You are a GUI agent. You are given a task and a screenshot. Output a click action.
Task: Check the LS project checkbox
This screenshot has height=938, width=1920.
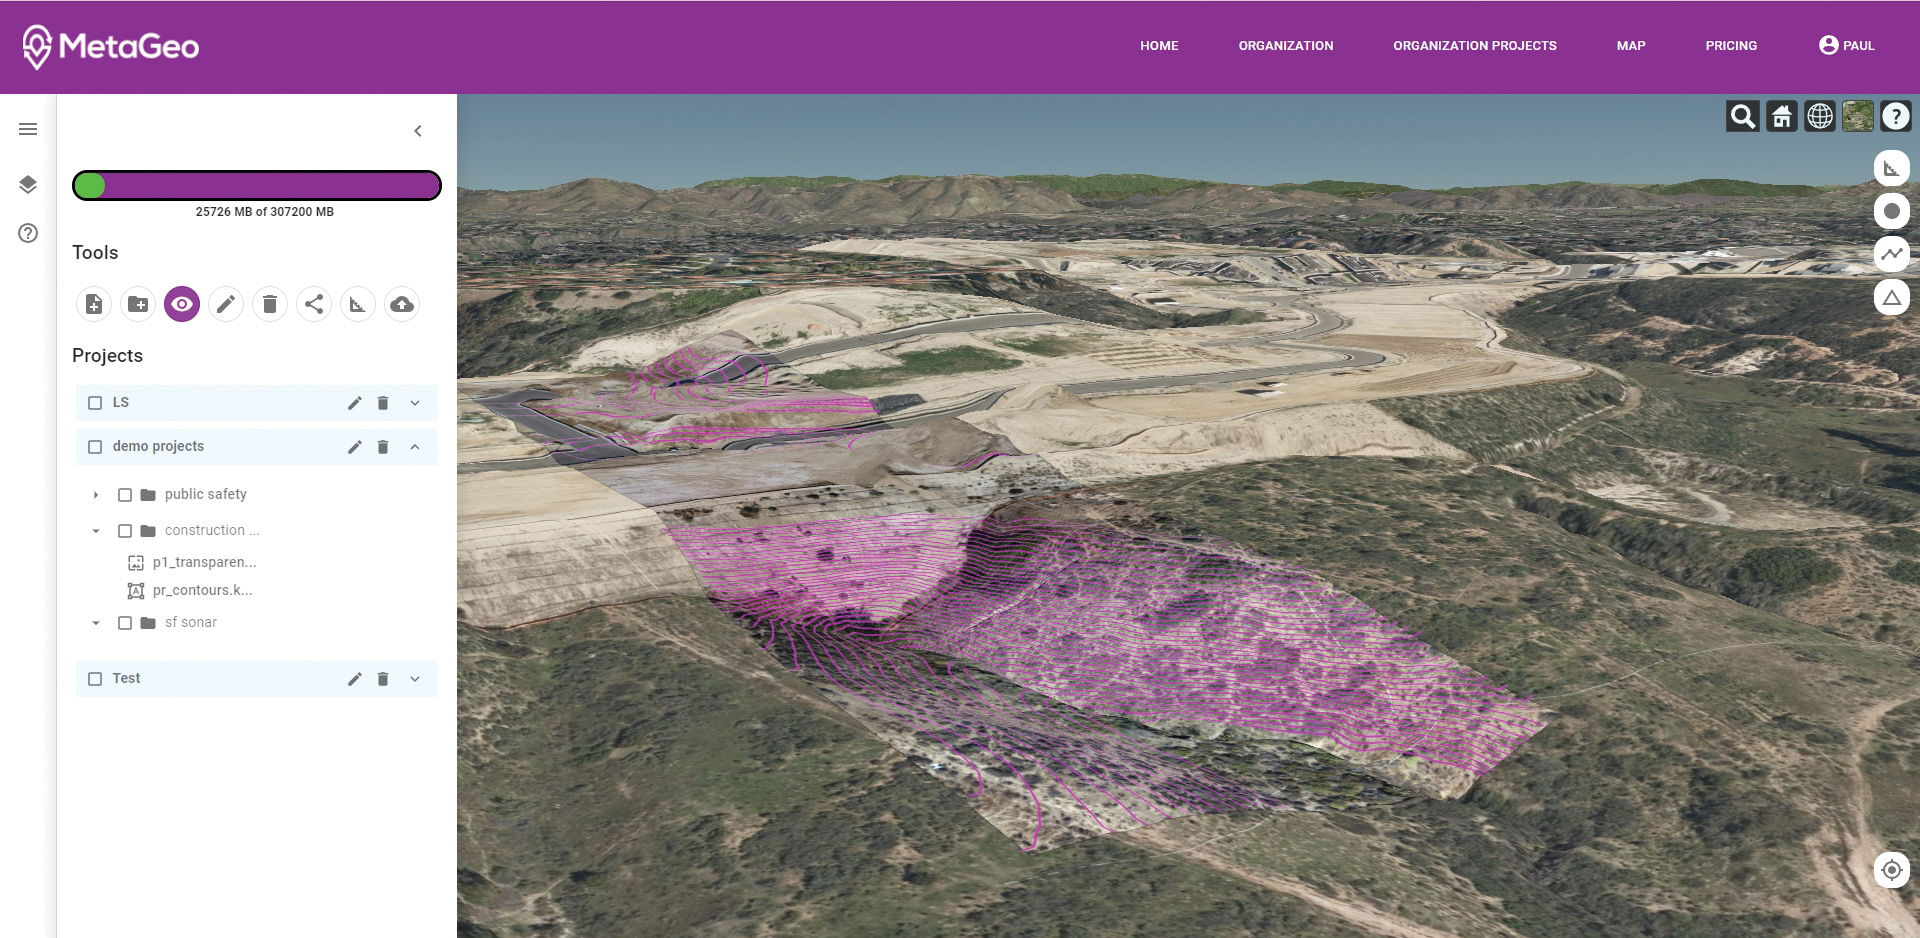(95, 403)
